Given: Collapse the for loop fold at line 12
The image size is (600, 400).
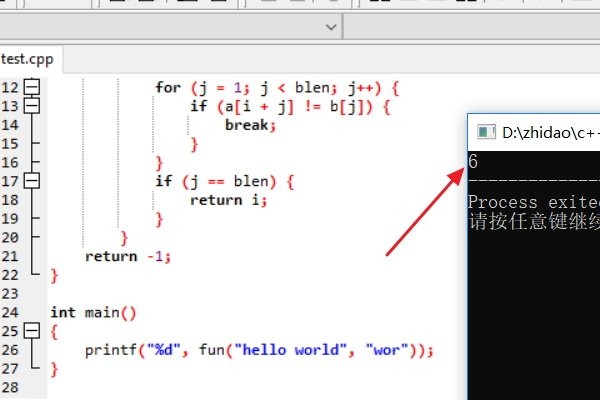Looking at the screenshot, I should click(33, 87).
